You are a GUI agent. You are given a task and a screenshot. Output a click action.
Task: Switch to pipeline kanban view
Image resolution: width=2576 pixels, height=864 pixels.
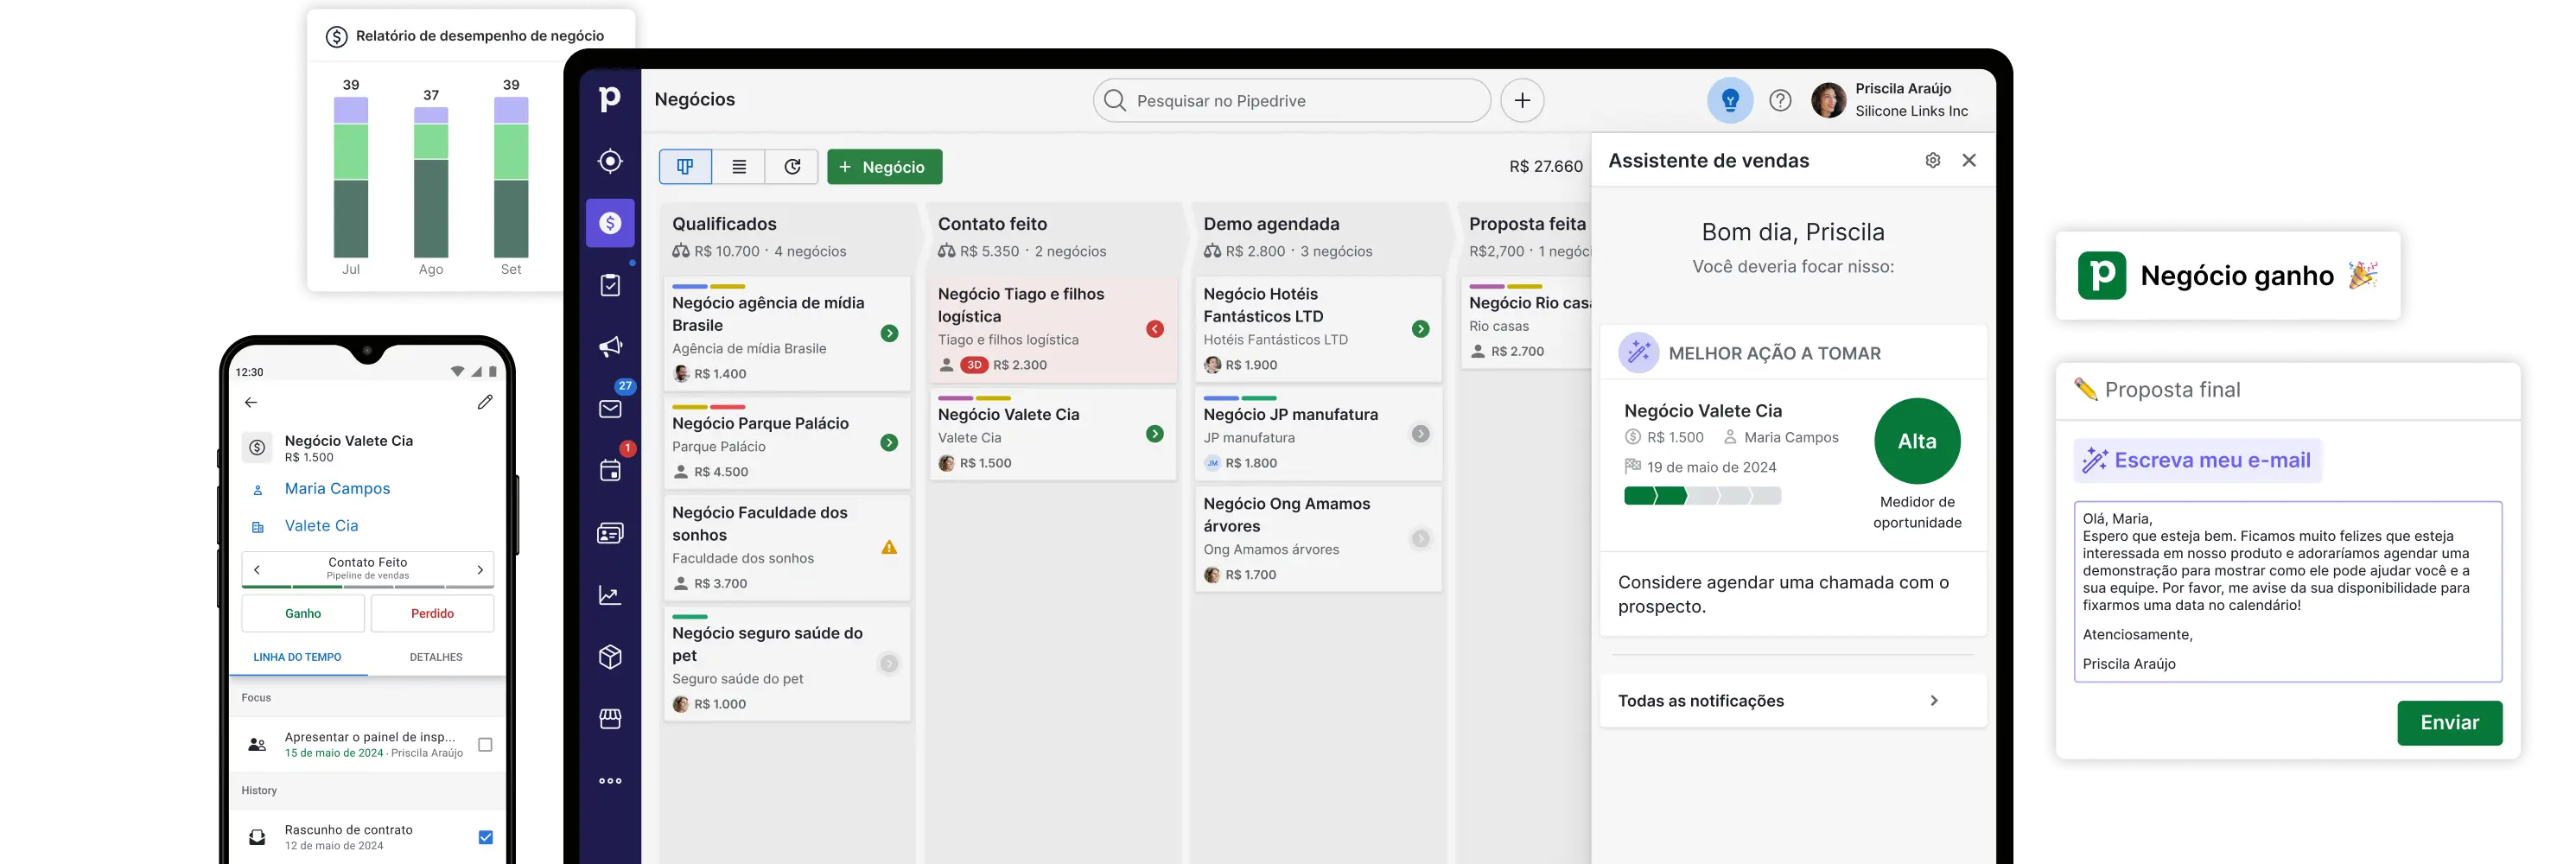coord(685,167)
